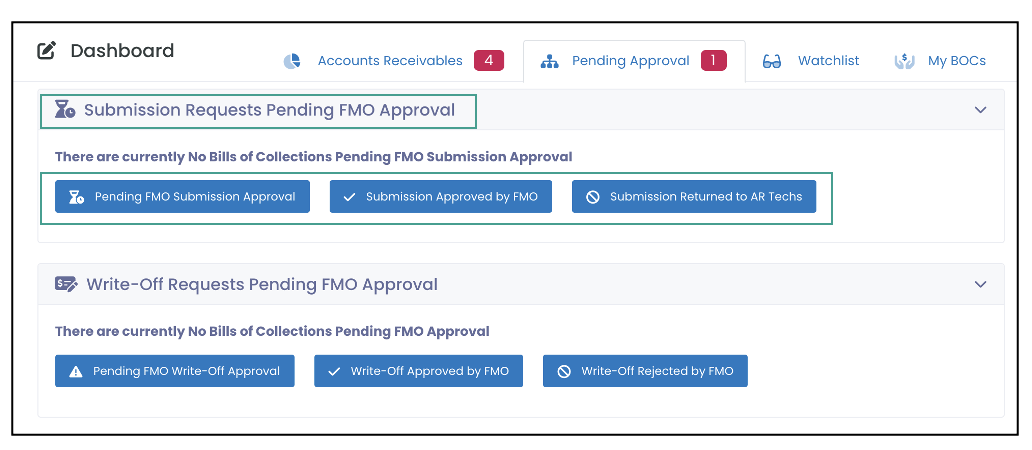Image resolution: width=1032 pixels, height=450 pixels.
Task: Collapse the Submission Requests Pending FMO section
Action: click(981, 110)
